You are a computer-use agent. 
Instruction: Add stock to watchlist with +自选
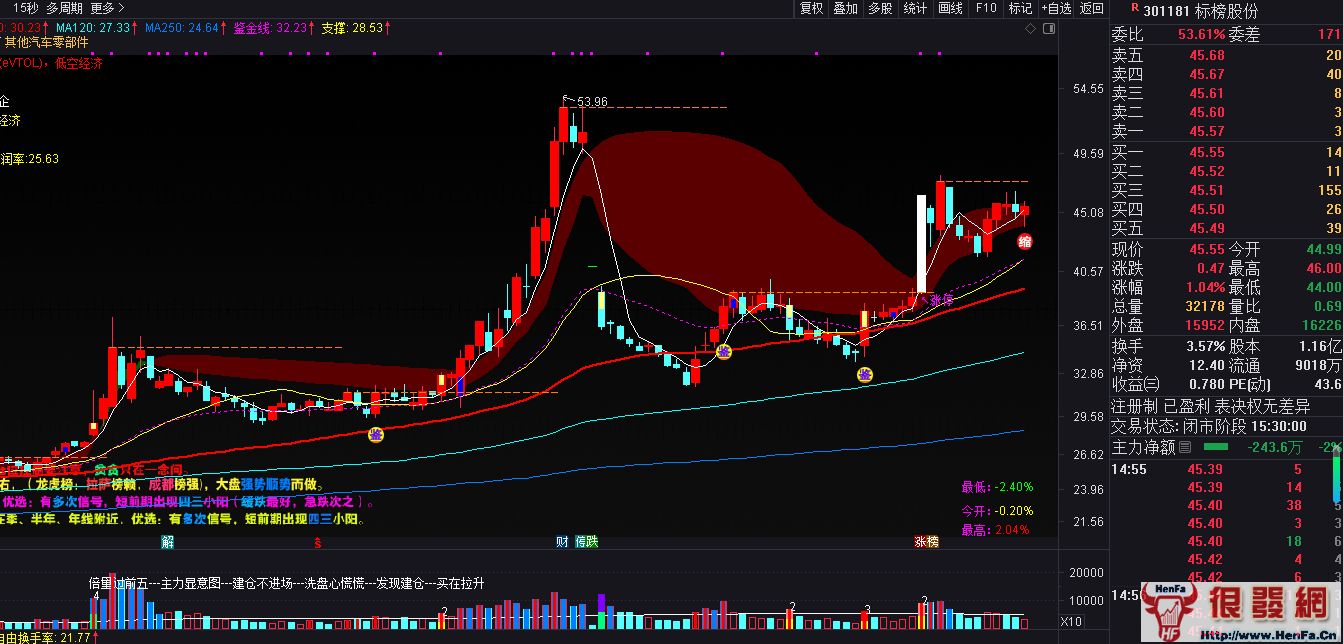[x=1056, y=8]
